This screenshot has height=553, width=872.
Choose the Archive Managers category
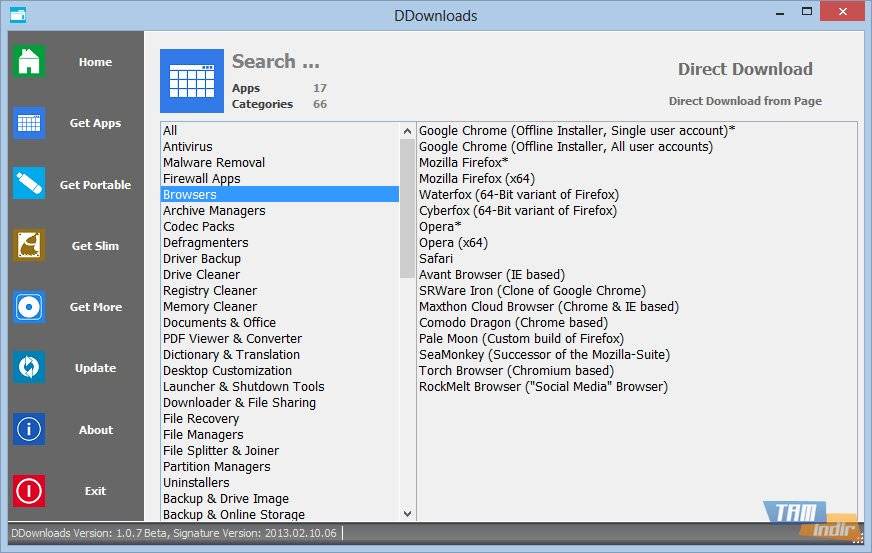[214, 211]
